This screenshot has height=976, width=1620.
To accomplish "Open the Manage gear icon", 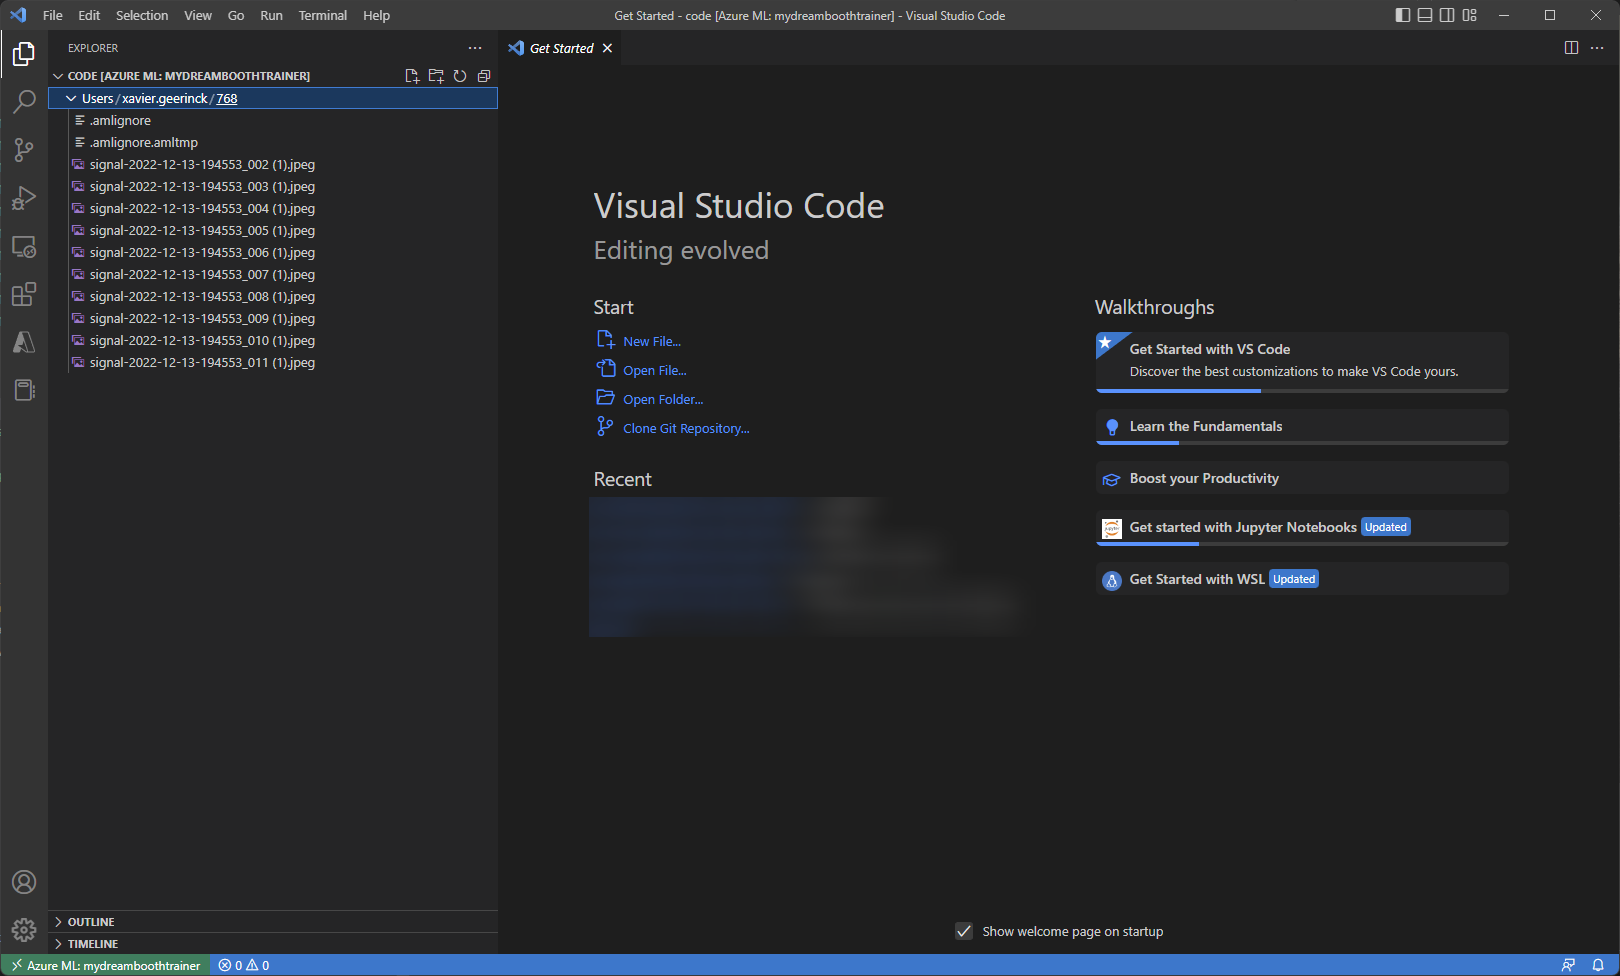I will [x=24, y=930].
